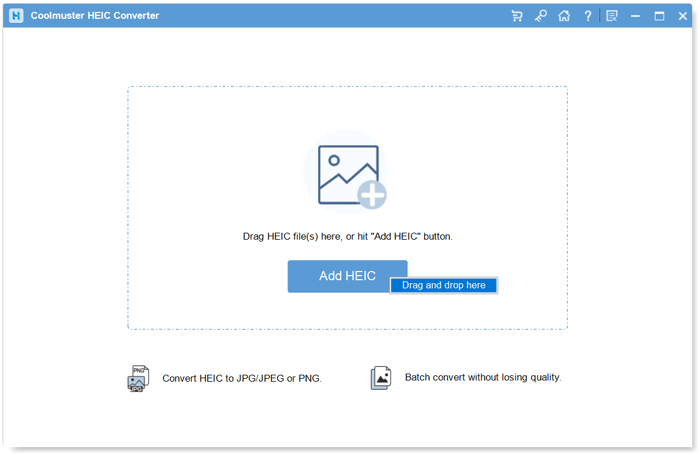700x455 pixels.
Task: Open the shopping cart purchase icon
Action: (517, 16)
